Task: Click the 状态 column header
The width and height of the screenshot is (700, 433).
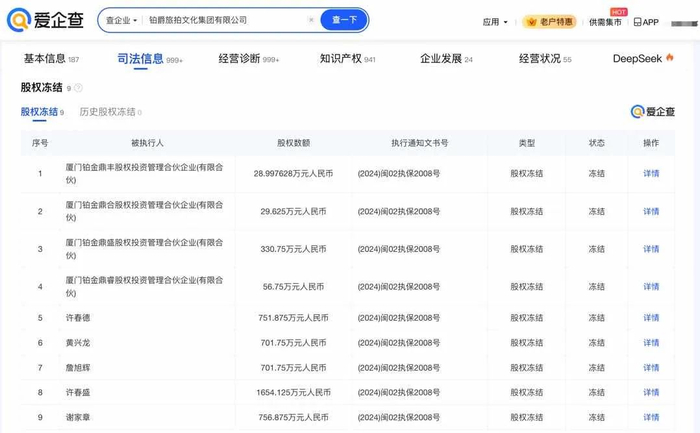Action: pyautogui.click(x=596, y=143)
